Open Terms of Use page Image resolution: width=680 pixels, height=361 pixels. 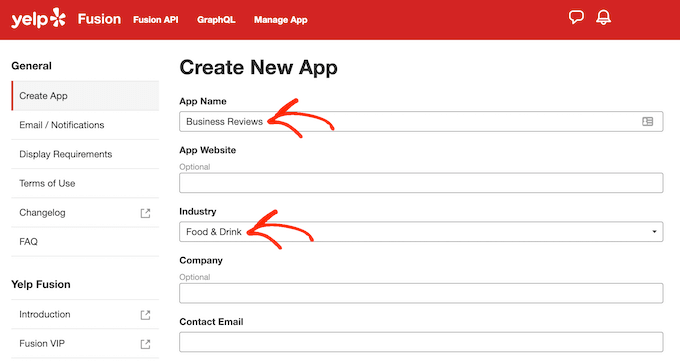(x=85, y=183)
